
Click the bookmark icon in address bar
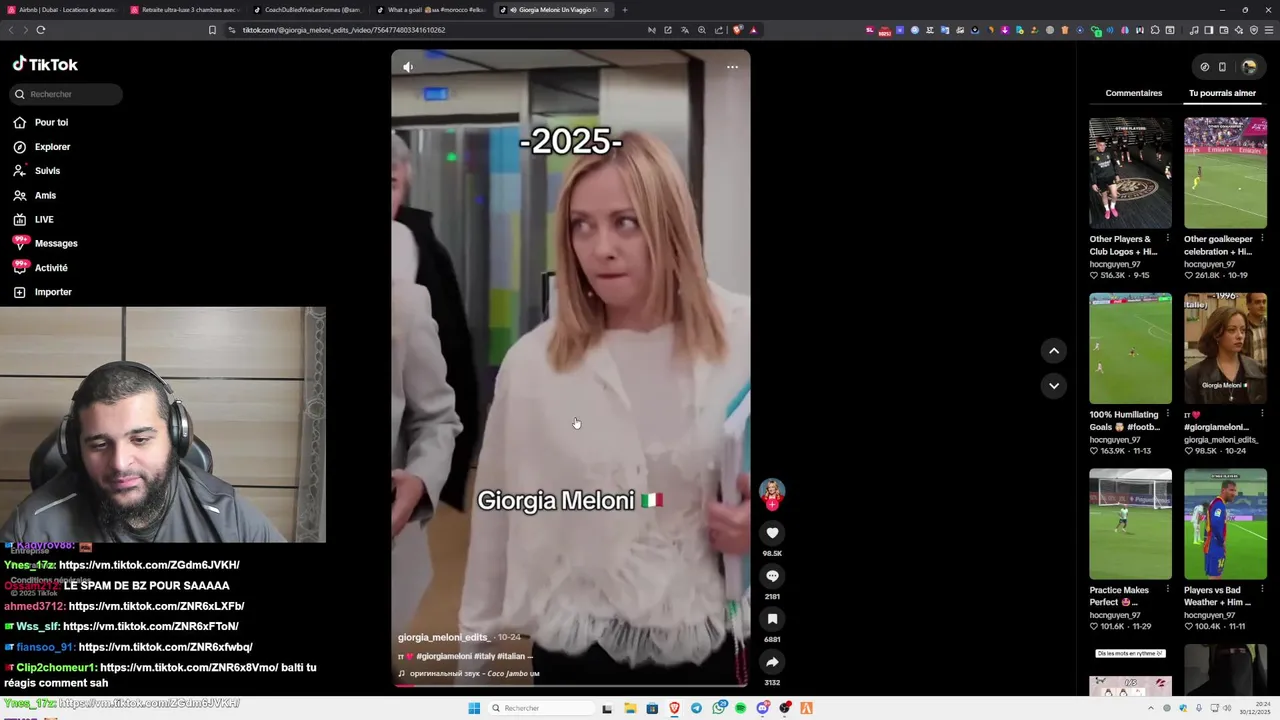[x=212, y=30]
